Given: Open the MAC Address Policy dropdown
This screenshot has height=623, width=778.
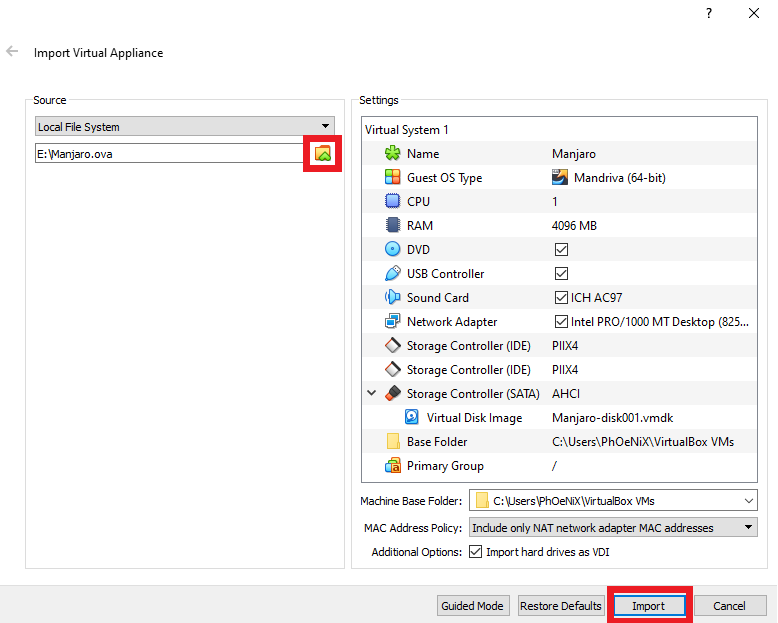Looking at the screenshot, I should click(613, 527).
